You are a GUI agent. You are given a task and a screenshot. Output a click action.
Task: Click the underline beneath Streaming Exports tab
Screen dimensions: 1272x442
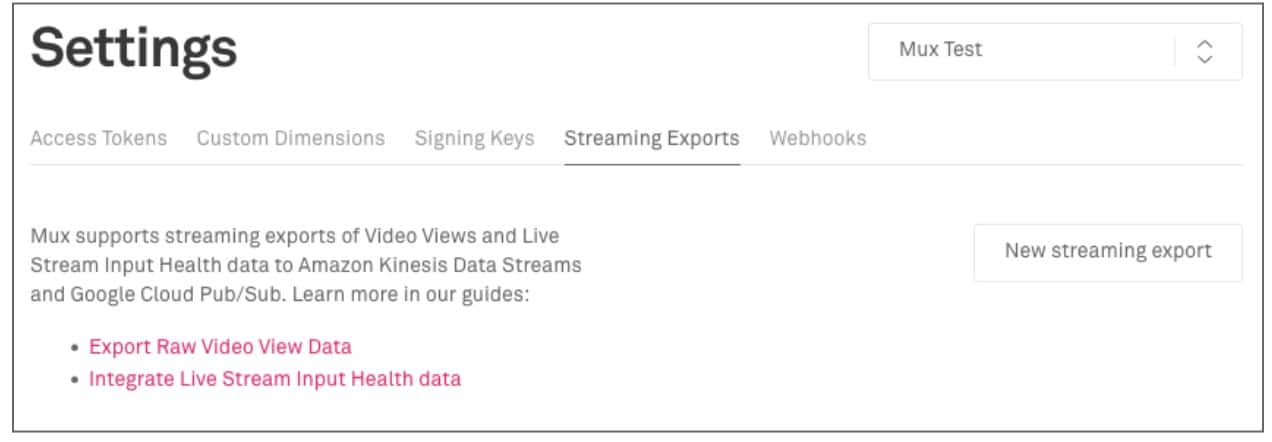(651, 163)
